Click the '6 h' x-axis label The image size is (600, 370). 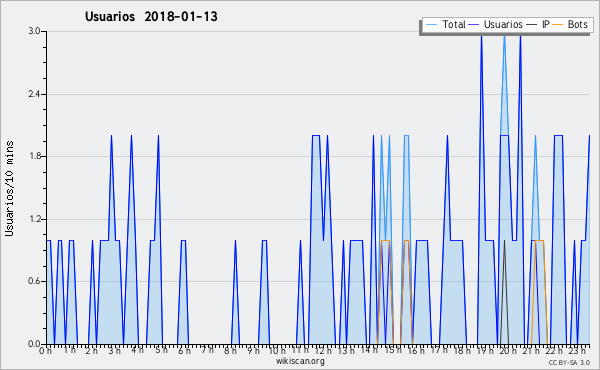tap(184, 351)
